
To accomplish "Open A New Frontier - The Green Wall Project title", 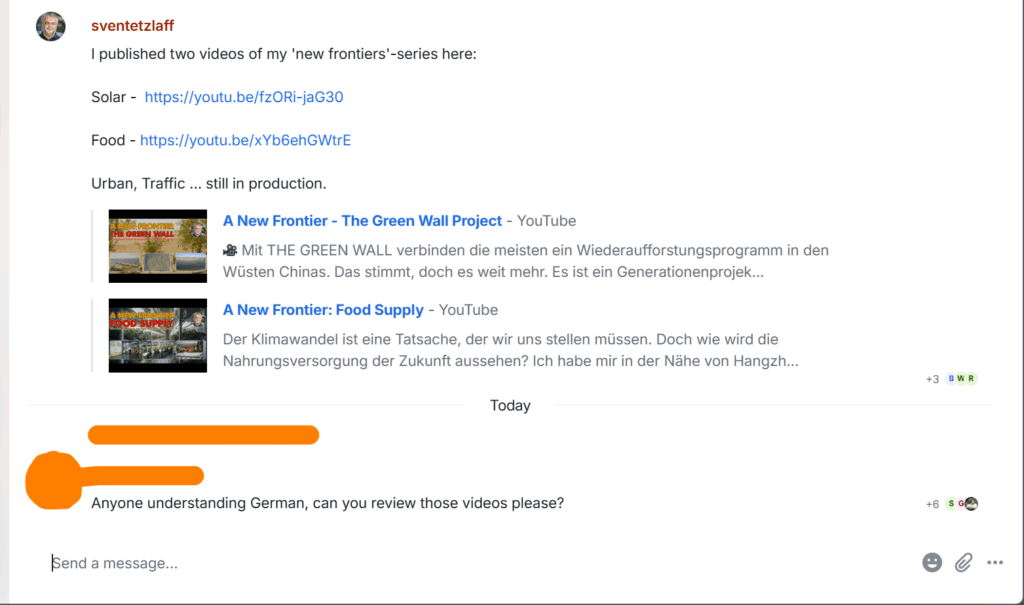I will pos(362,221).
